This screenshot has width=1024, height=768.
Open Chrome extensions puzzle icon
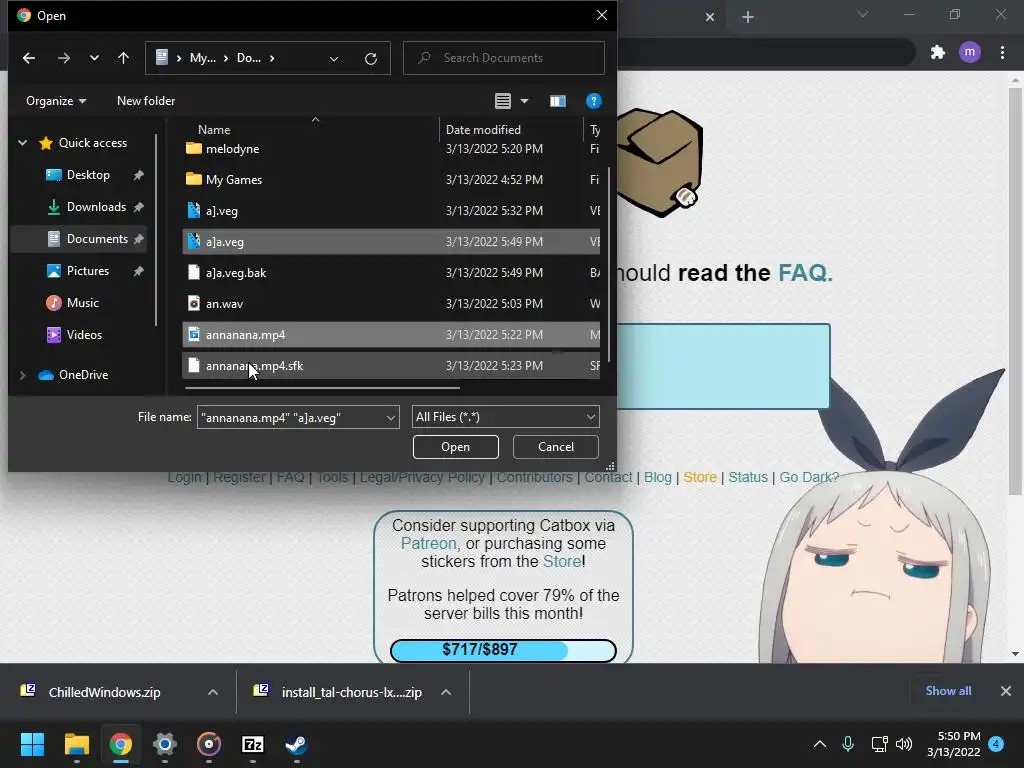938,52
